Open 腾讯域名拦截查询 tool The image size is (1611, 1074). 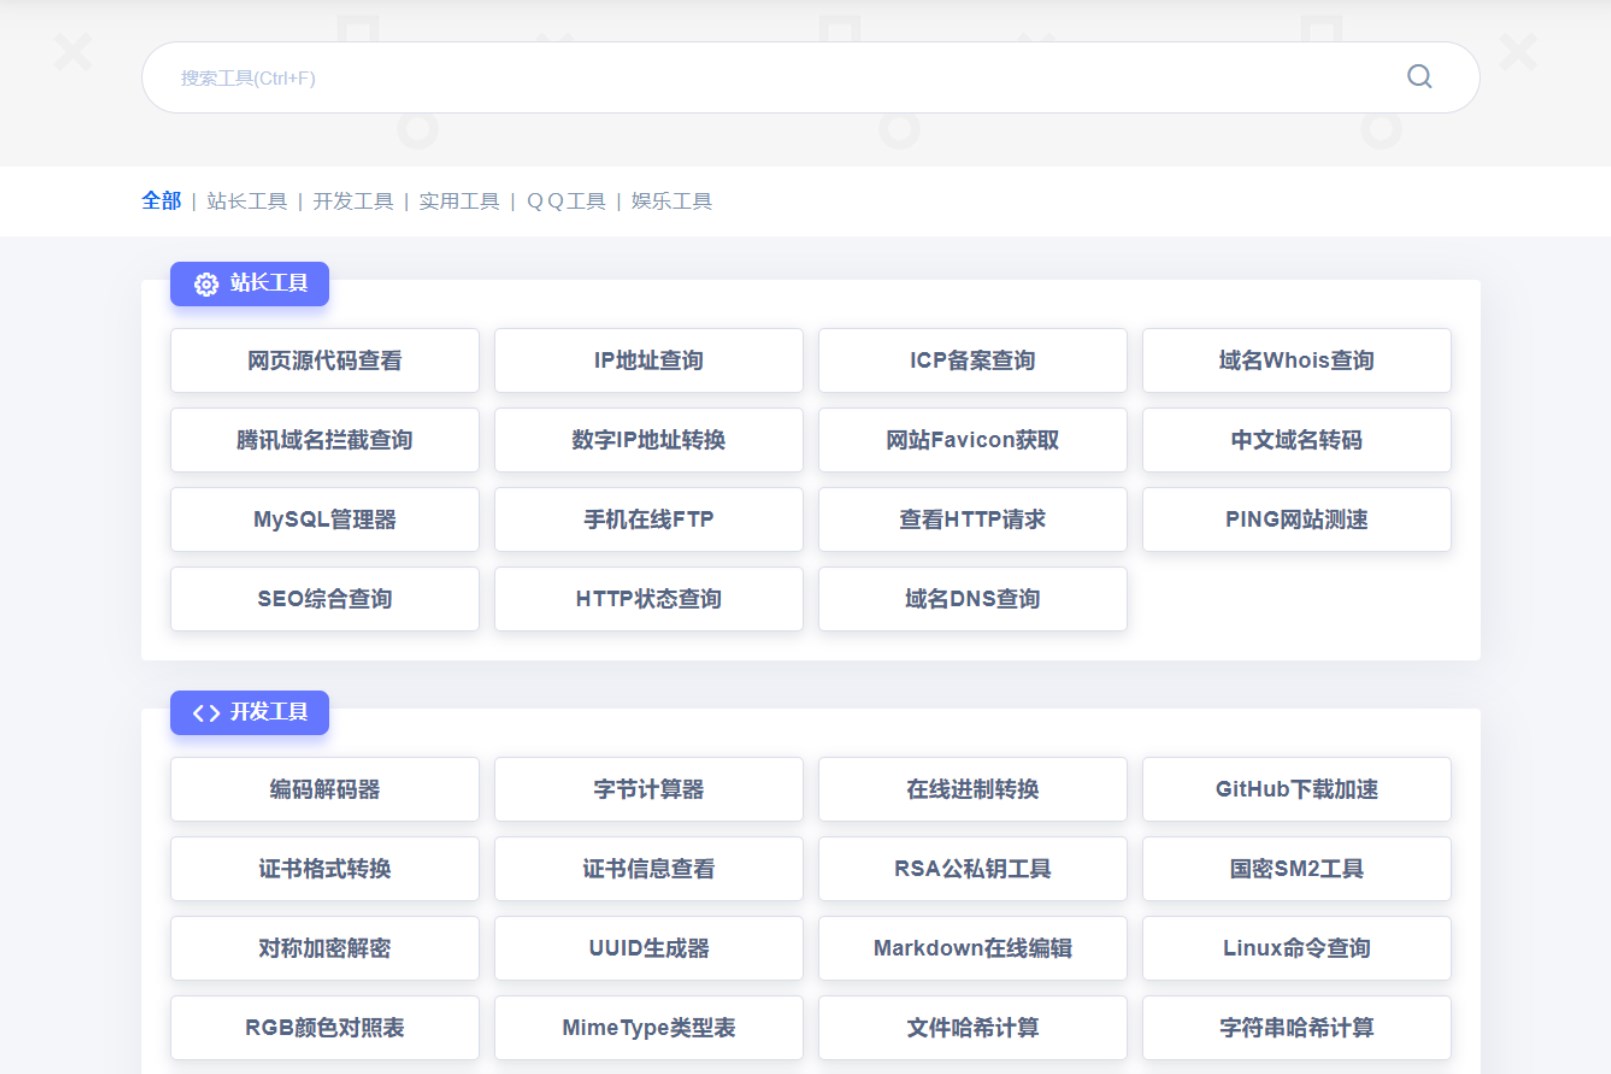pyautogui.click(x=325, y=440)
